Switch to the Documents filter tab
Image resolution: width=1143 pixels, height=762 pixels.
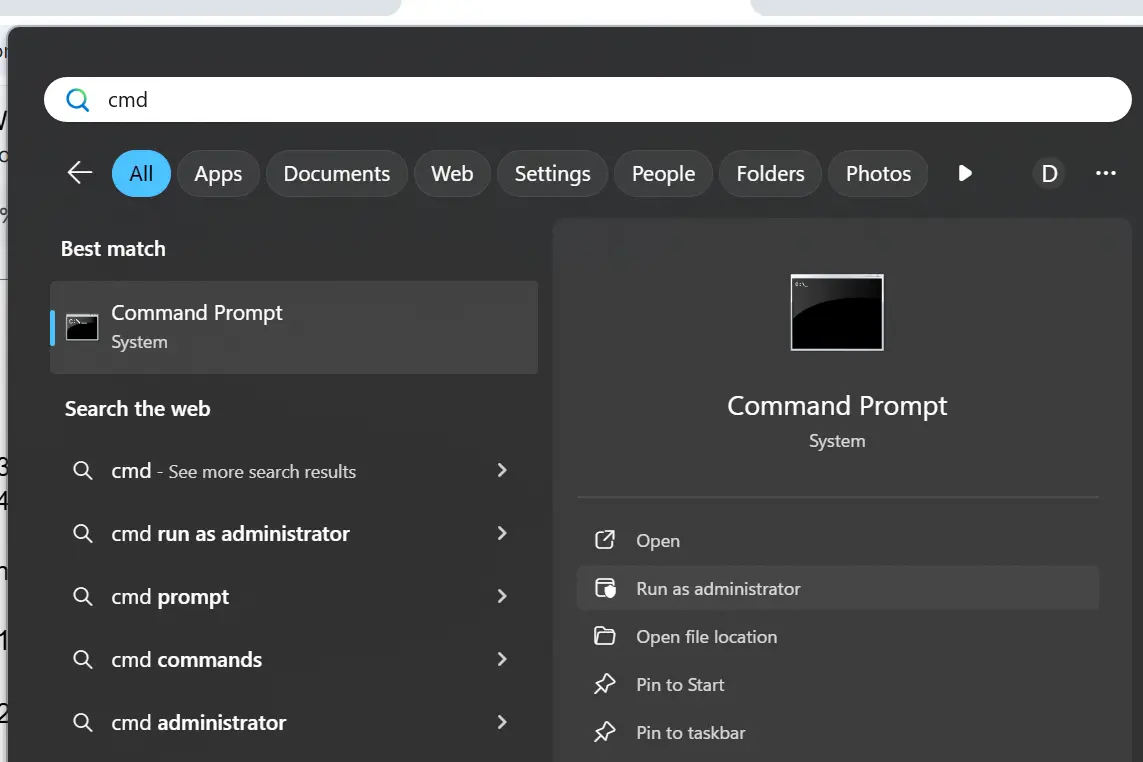pyautogui.click(x=336, y=174)
